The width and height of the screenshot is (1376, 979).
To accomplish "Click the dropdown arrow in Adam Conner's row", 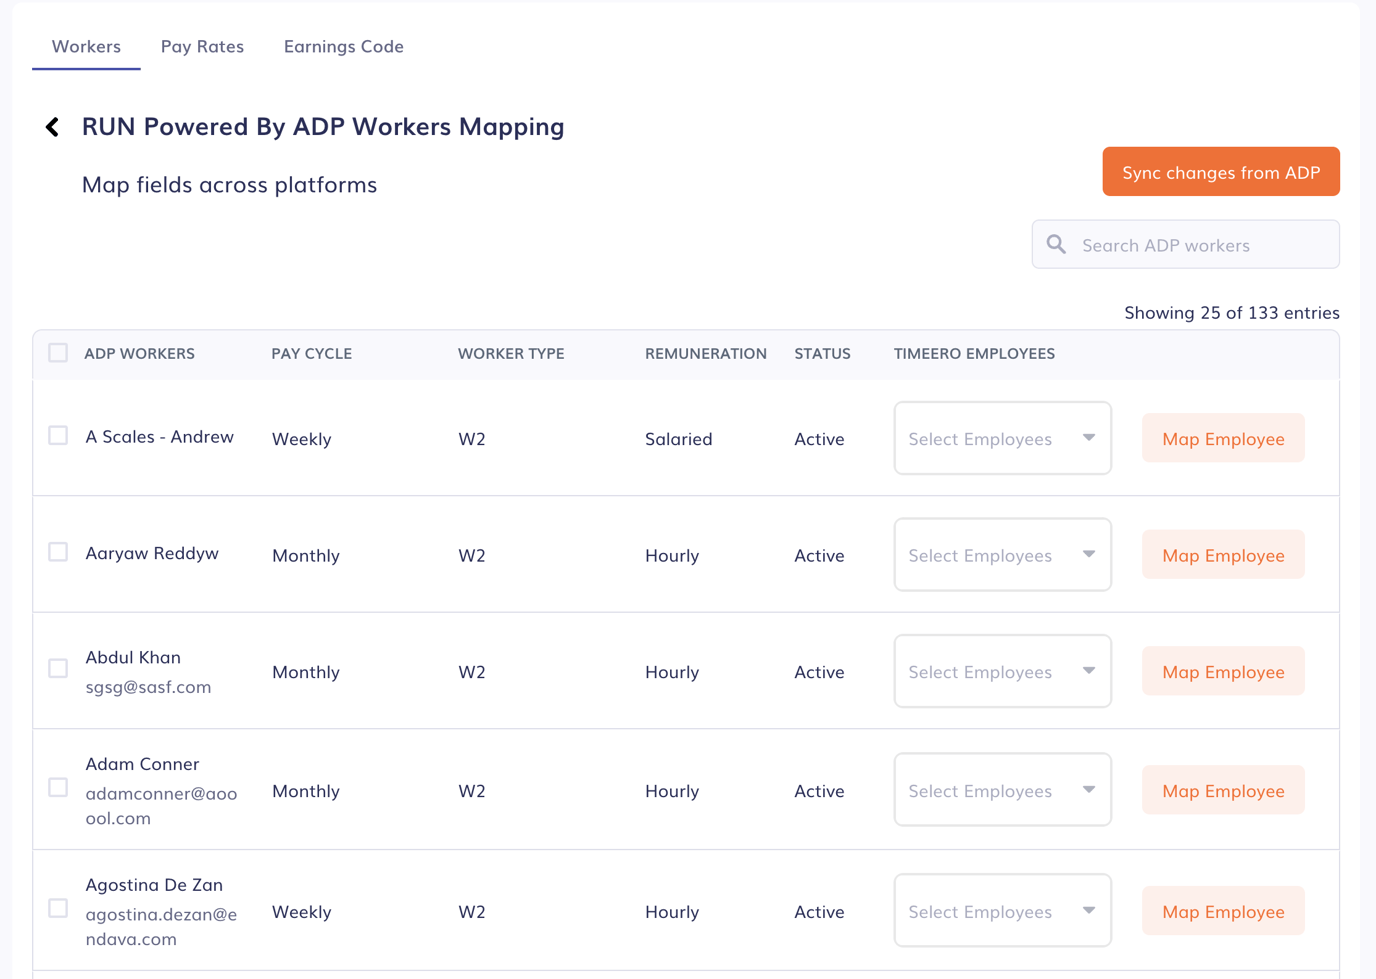I will coord(1088,790).
